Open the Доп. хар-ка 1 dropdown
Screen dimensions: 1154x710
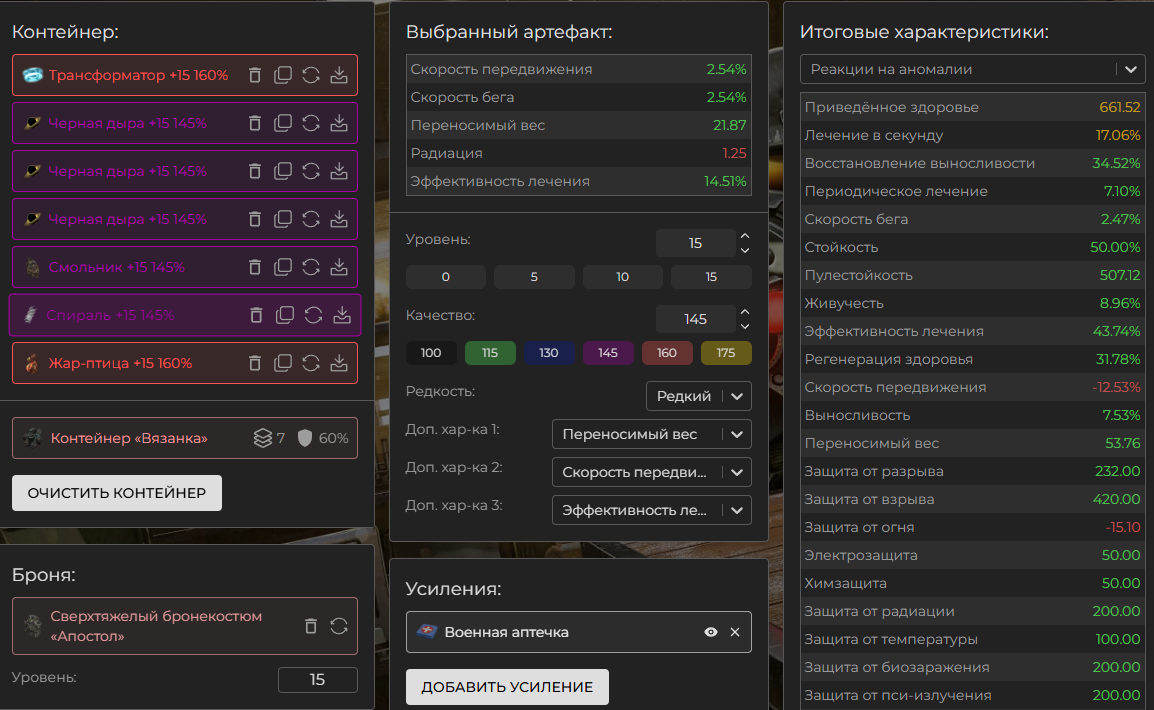click(651, 434)
